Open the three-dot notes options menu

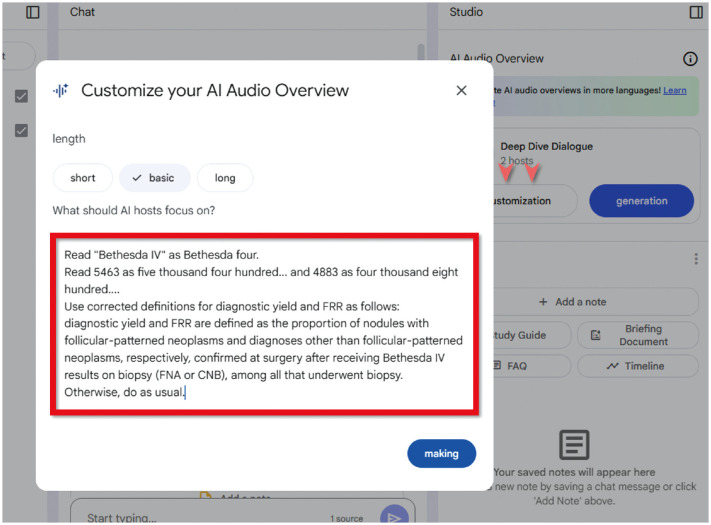696,259
